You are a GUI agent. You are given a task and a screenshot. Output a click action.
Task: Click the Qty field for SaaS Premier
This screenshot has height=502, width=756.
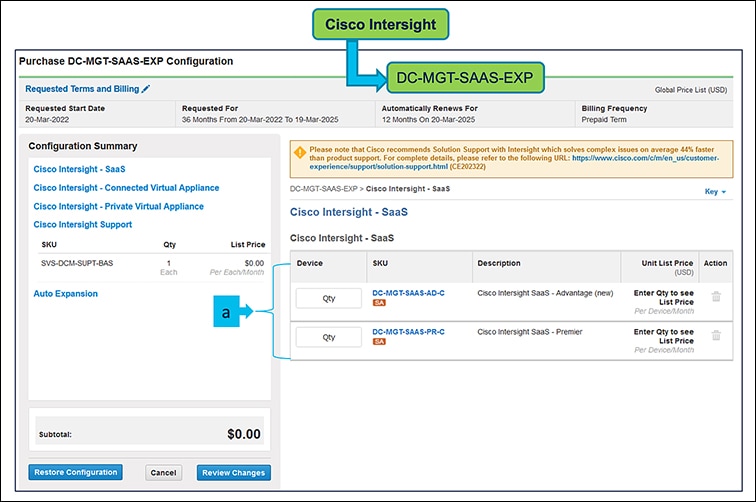[328, 337]
